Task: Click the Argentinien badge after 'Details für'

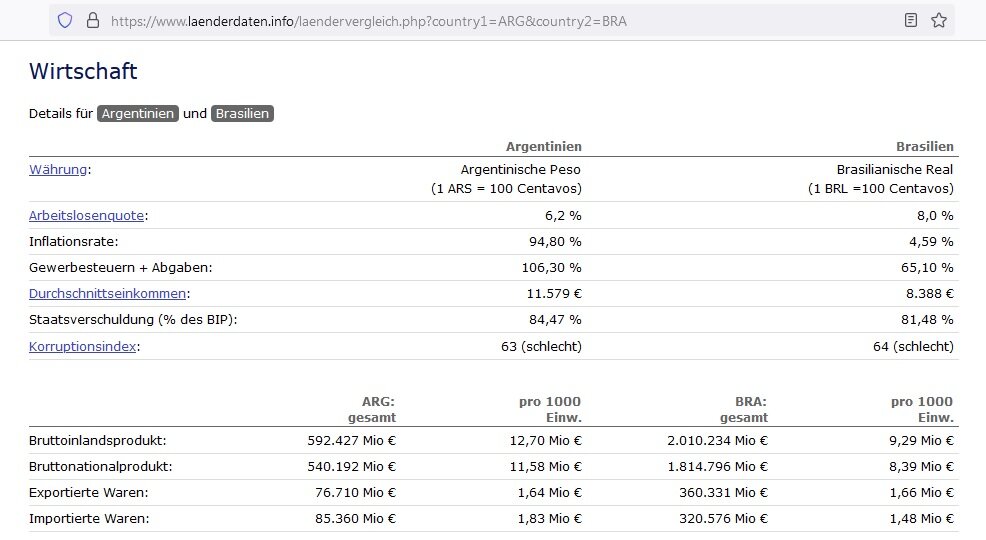Action: 138,114
